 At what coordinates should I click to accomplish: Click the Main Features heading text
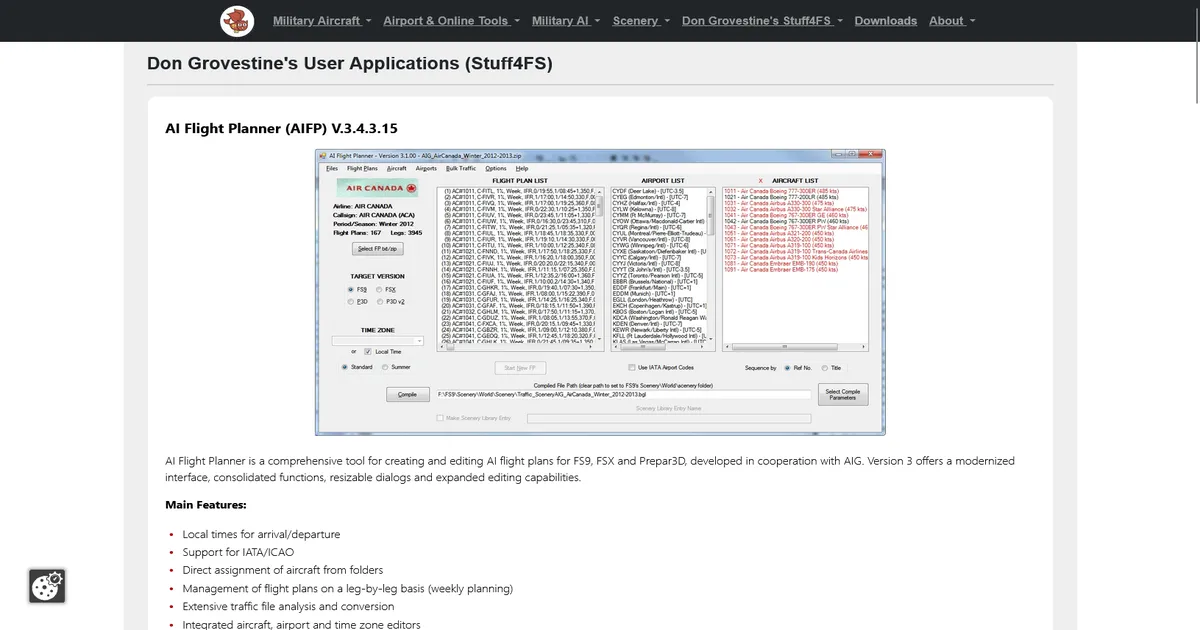click(x=206, y=505)
